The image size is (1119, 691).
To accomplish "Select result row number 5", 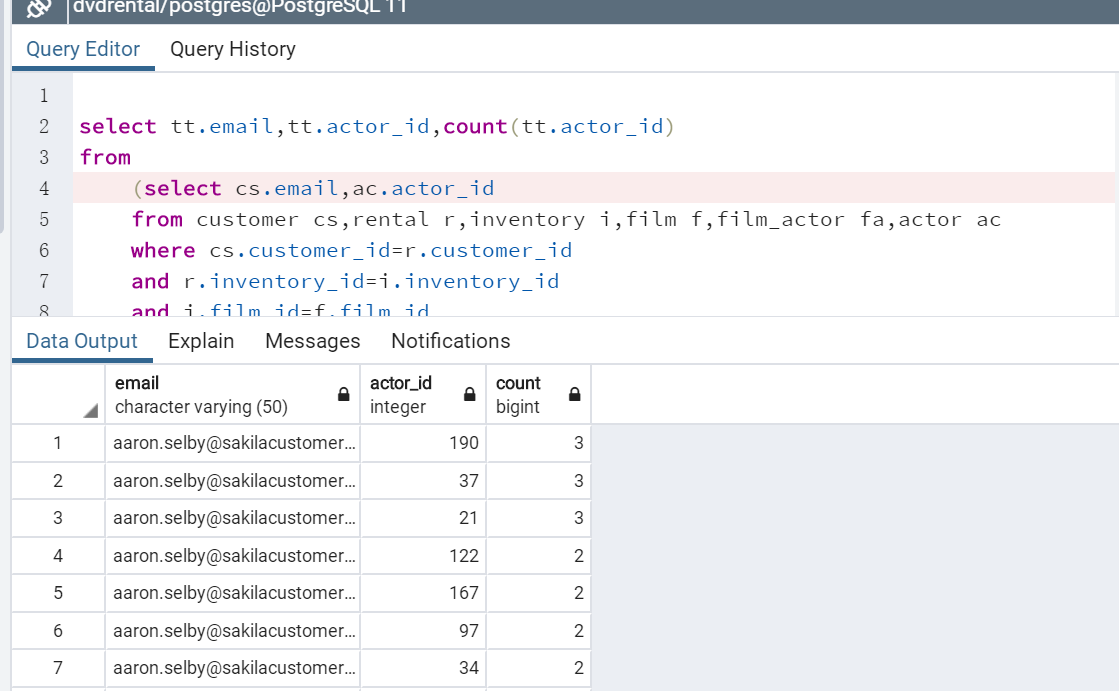I will pyautogui.click(x=58, y=593).
